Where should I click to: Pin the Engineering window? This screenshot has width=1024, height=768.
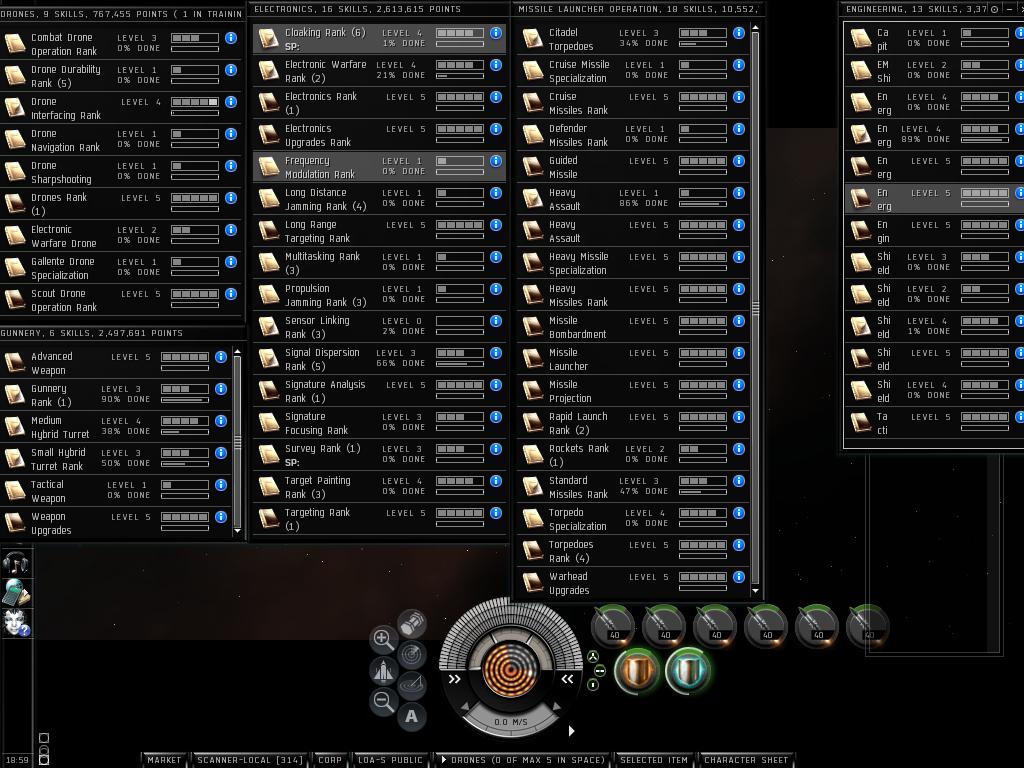tap(995, 9)
